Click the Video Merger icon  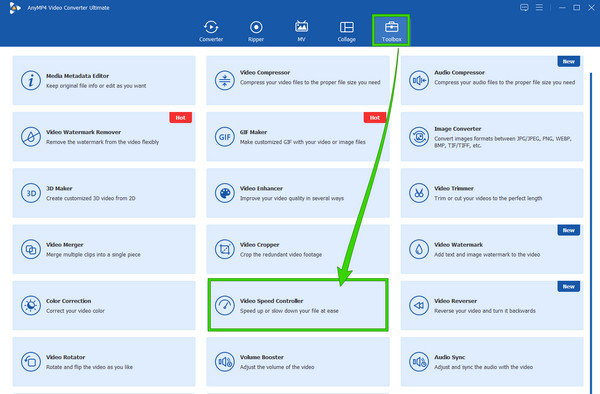pyautogui.click(x=31, y=249)
